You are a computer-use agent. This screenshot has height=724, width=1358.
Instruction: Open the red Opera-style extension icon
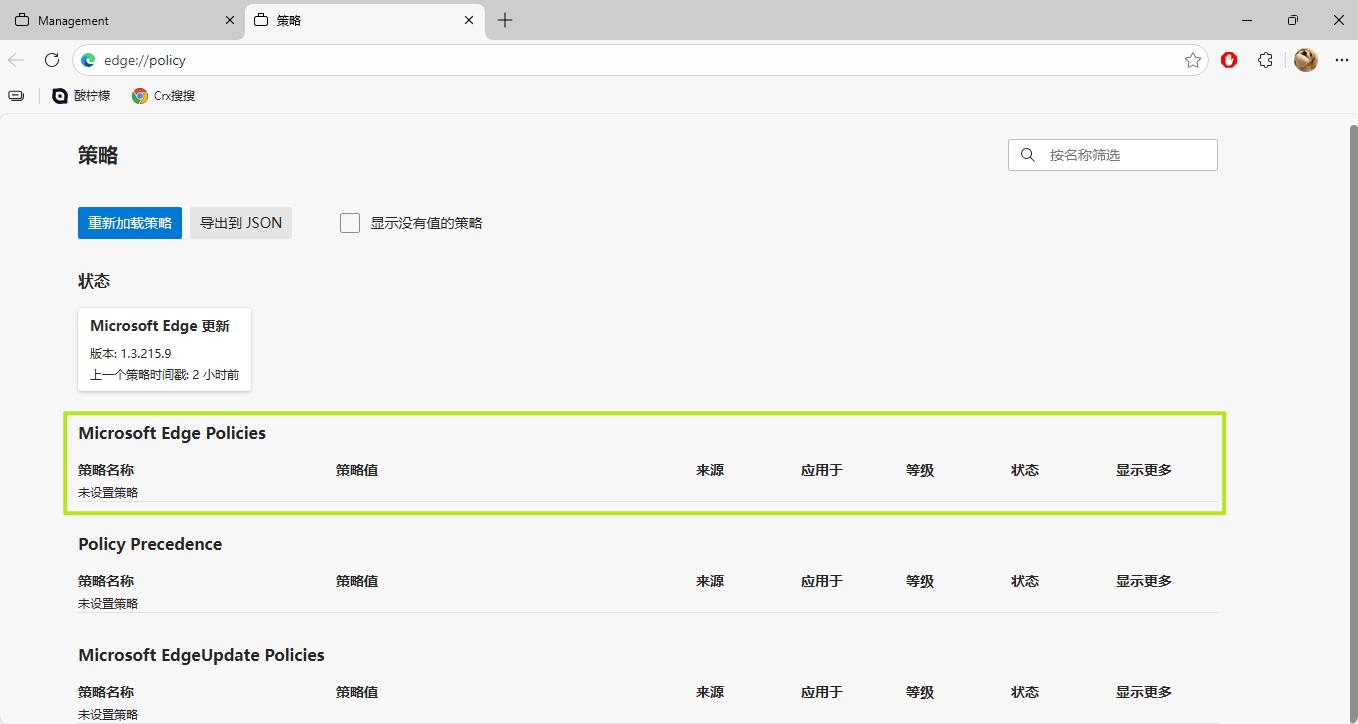coord(1229,60)
